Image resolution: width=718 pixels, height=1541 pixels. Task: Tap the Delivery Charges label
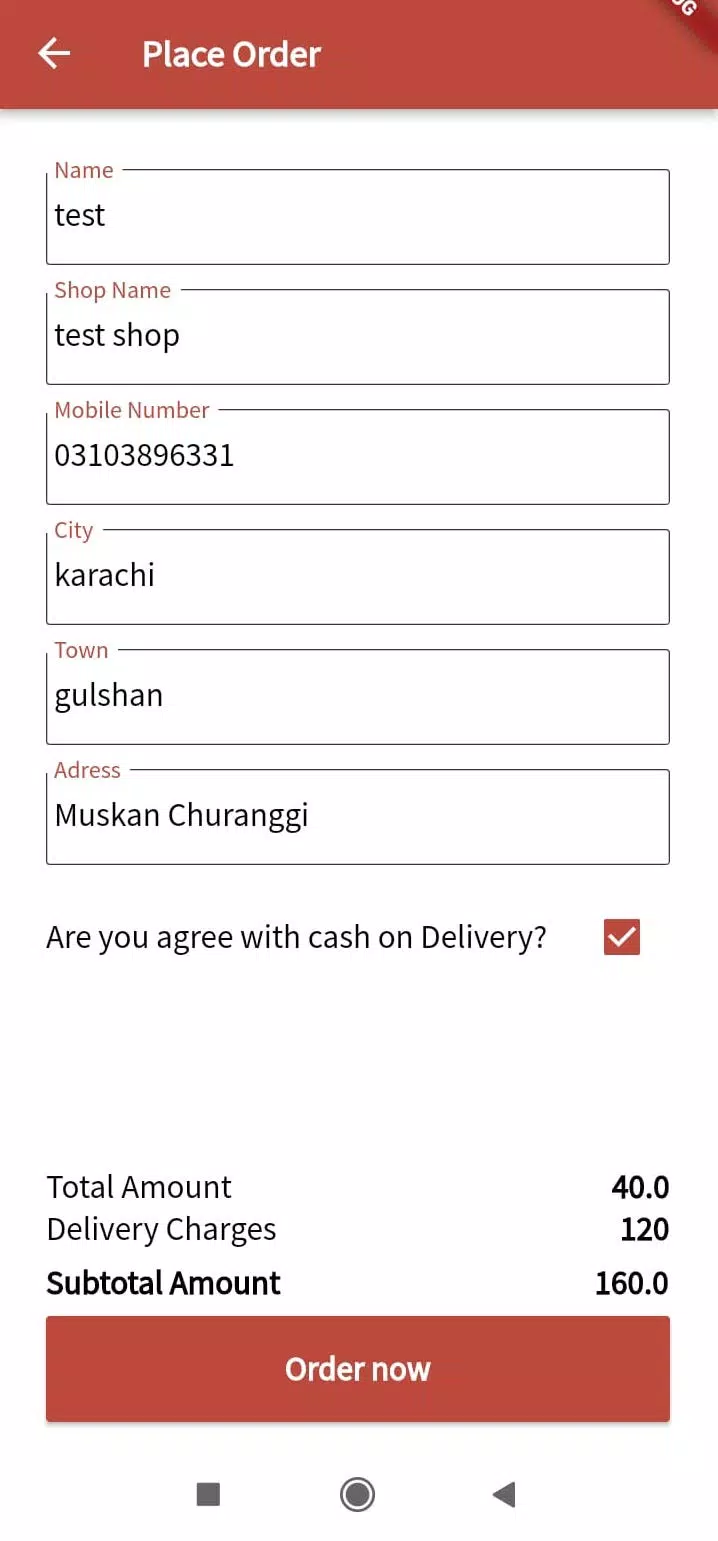pyautogui.click(x=161, y=1229)
